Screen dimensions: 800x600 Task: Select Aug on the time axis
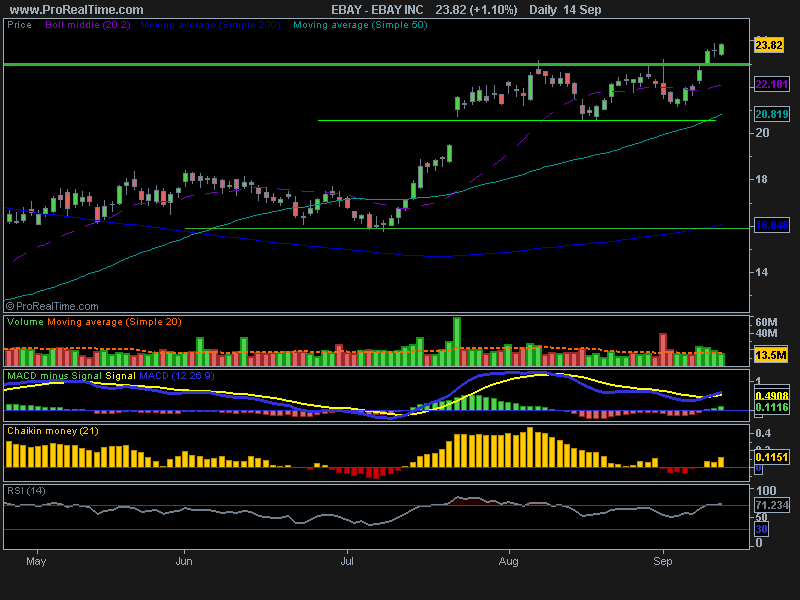509,562
